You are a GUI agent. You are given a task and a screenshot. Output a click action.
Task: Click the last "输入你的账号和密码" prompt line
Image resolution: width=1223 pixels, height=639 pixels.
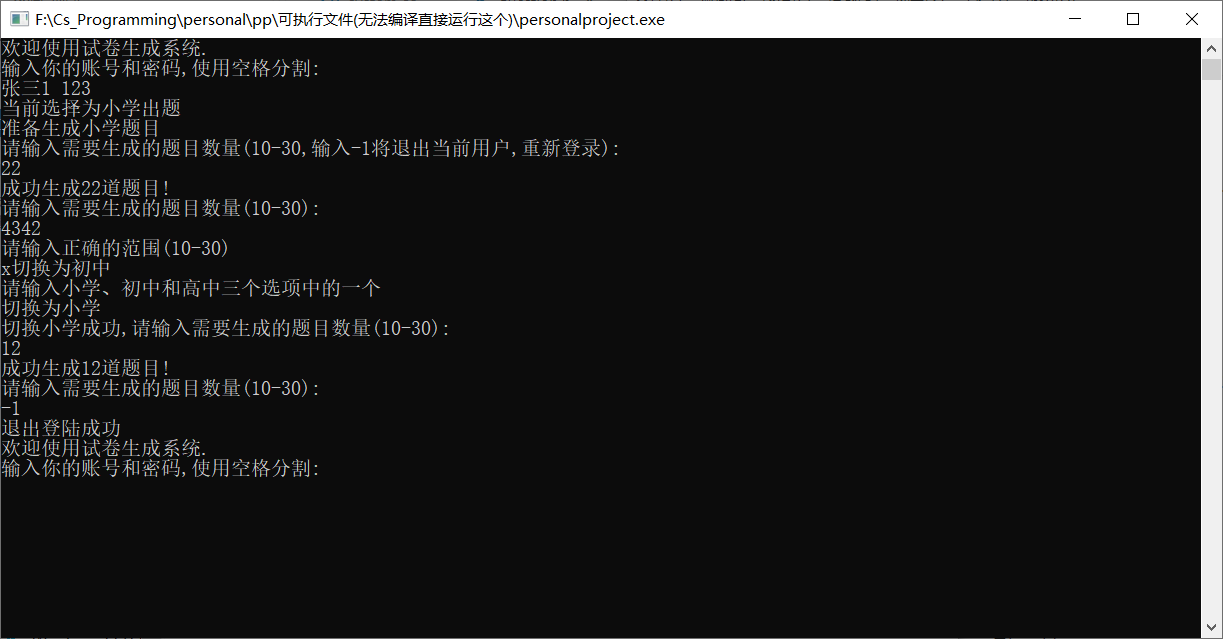pyautogui.click(x=160, y=469)
